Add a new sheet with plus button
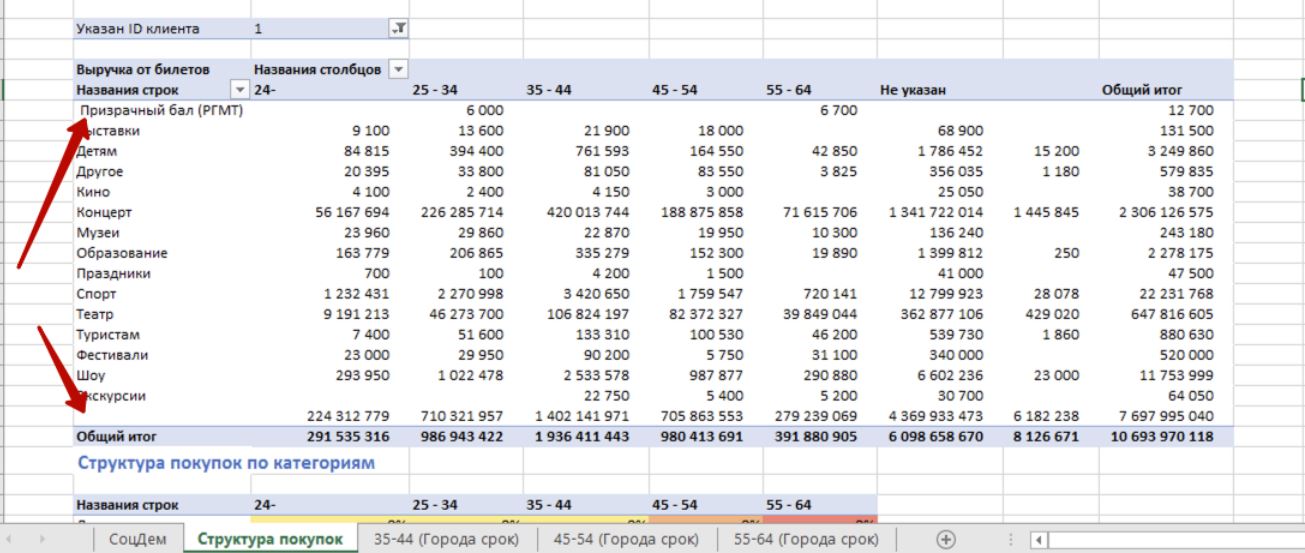1305x553 pixels. [945, 539]
